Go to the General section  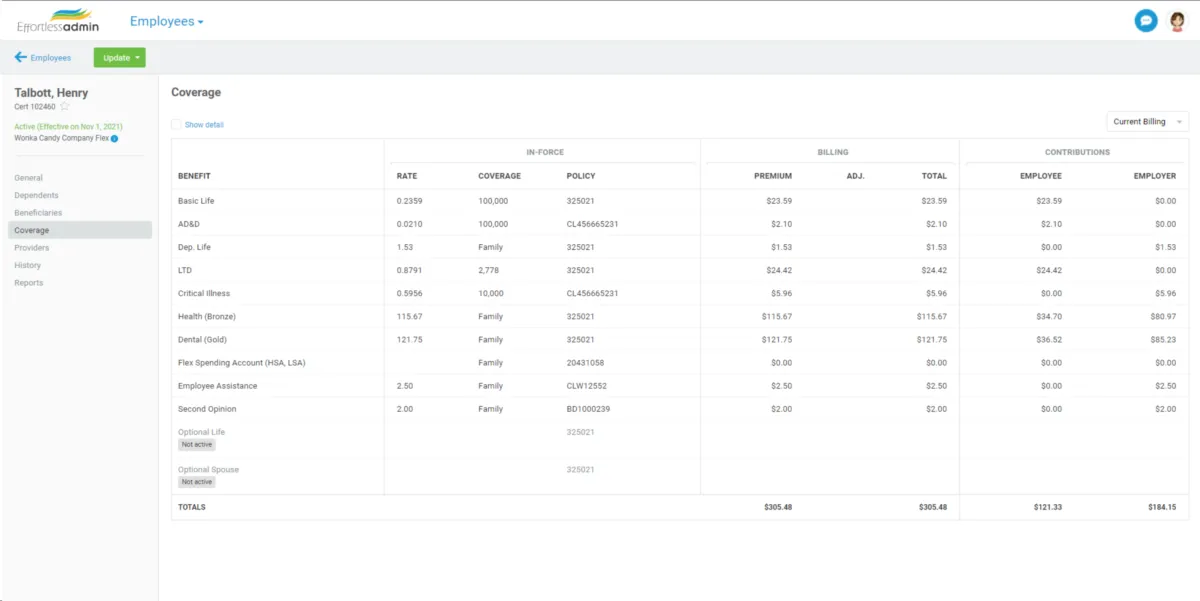(29, 178)
